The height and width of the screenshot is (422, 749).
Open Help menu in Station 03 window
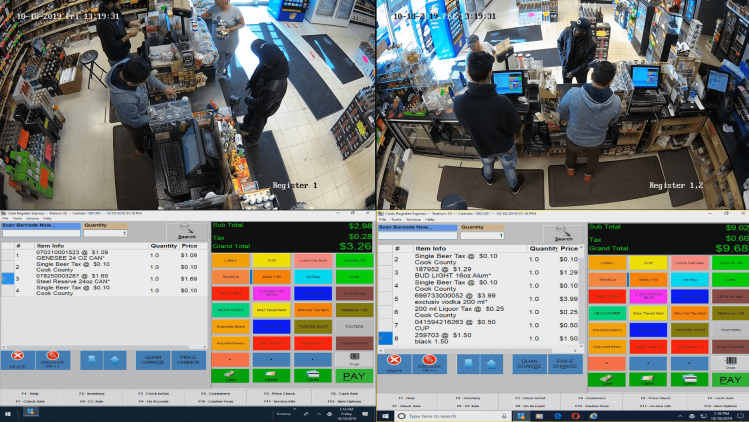[x=430, y=219]
